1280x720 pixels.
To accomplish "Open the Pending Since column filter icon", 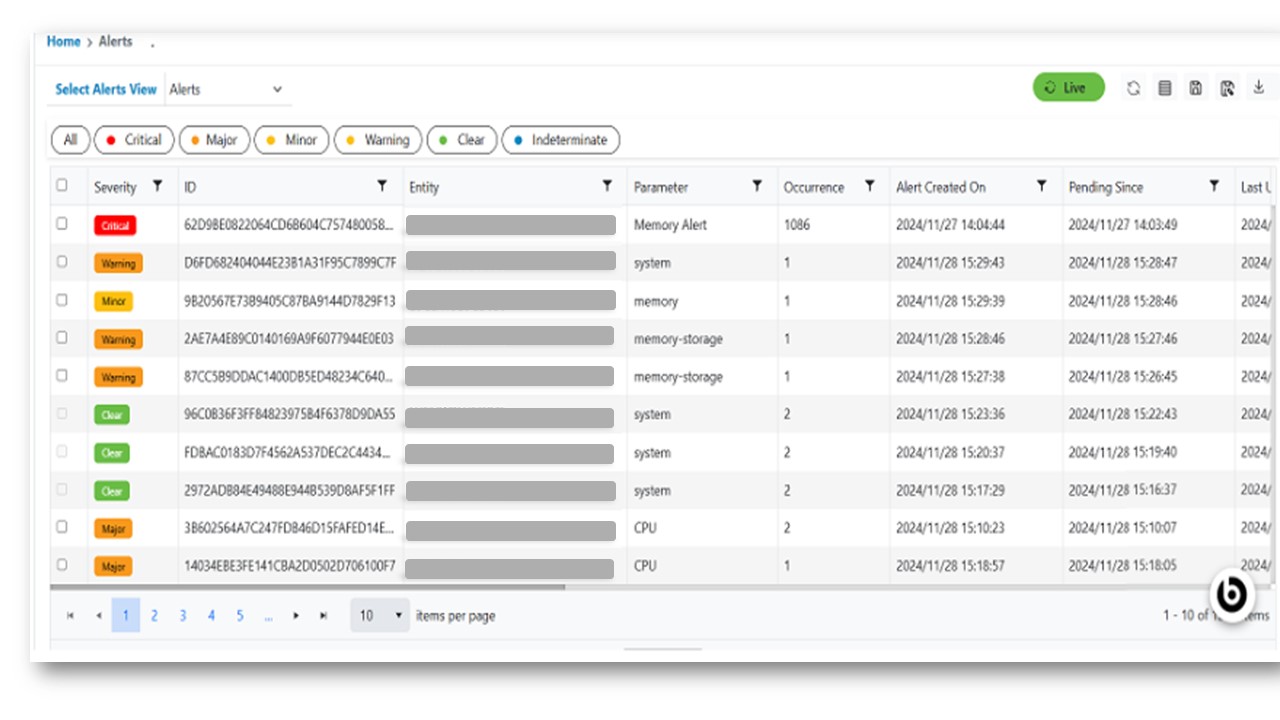I will (1214, 186).
